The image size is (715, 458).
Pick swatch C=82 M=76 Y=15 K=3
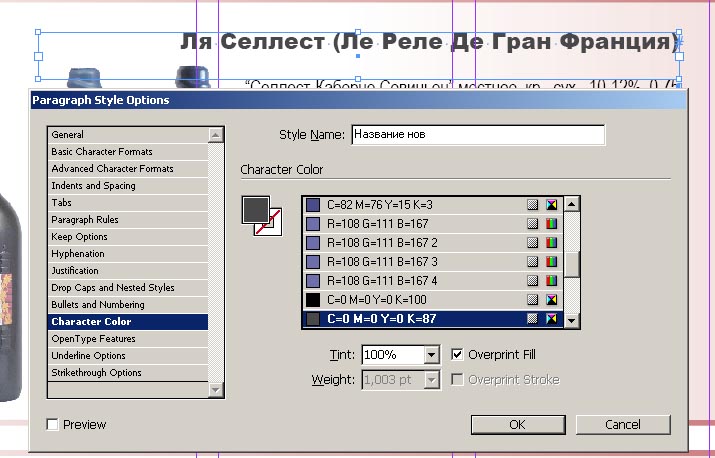pos(433,205)
